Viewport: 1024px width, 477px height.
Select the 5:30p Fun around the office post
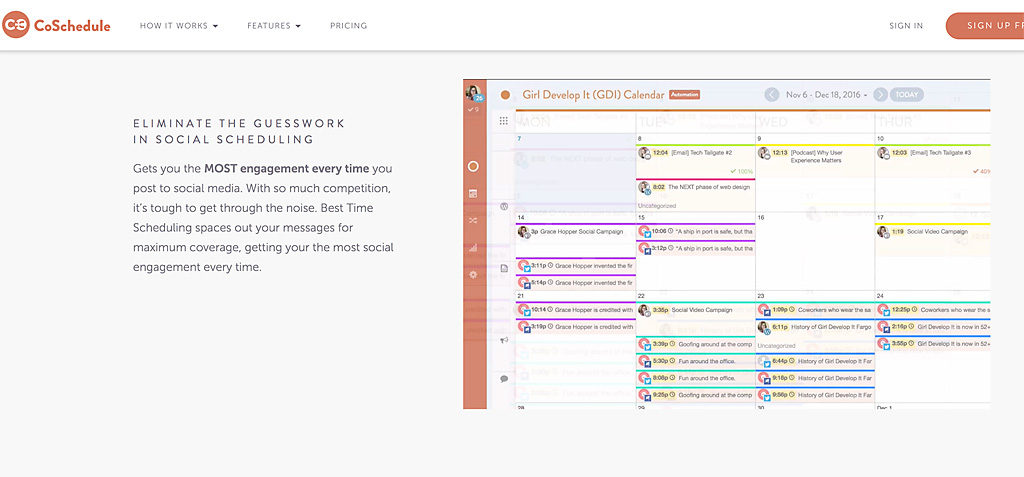[x=695, y=361]
